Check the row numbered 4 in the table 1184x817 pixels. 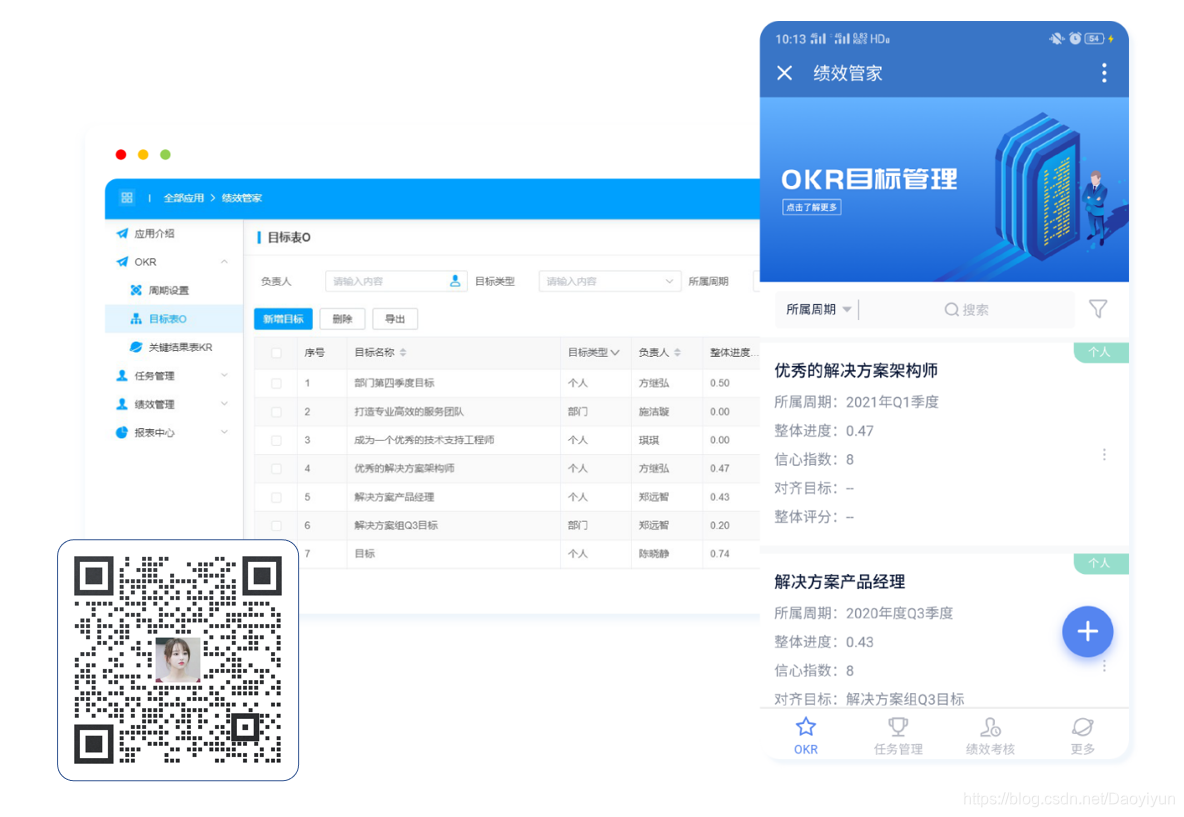click(x=276, y=469)
